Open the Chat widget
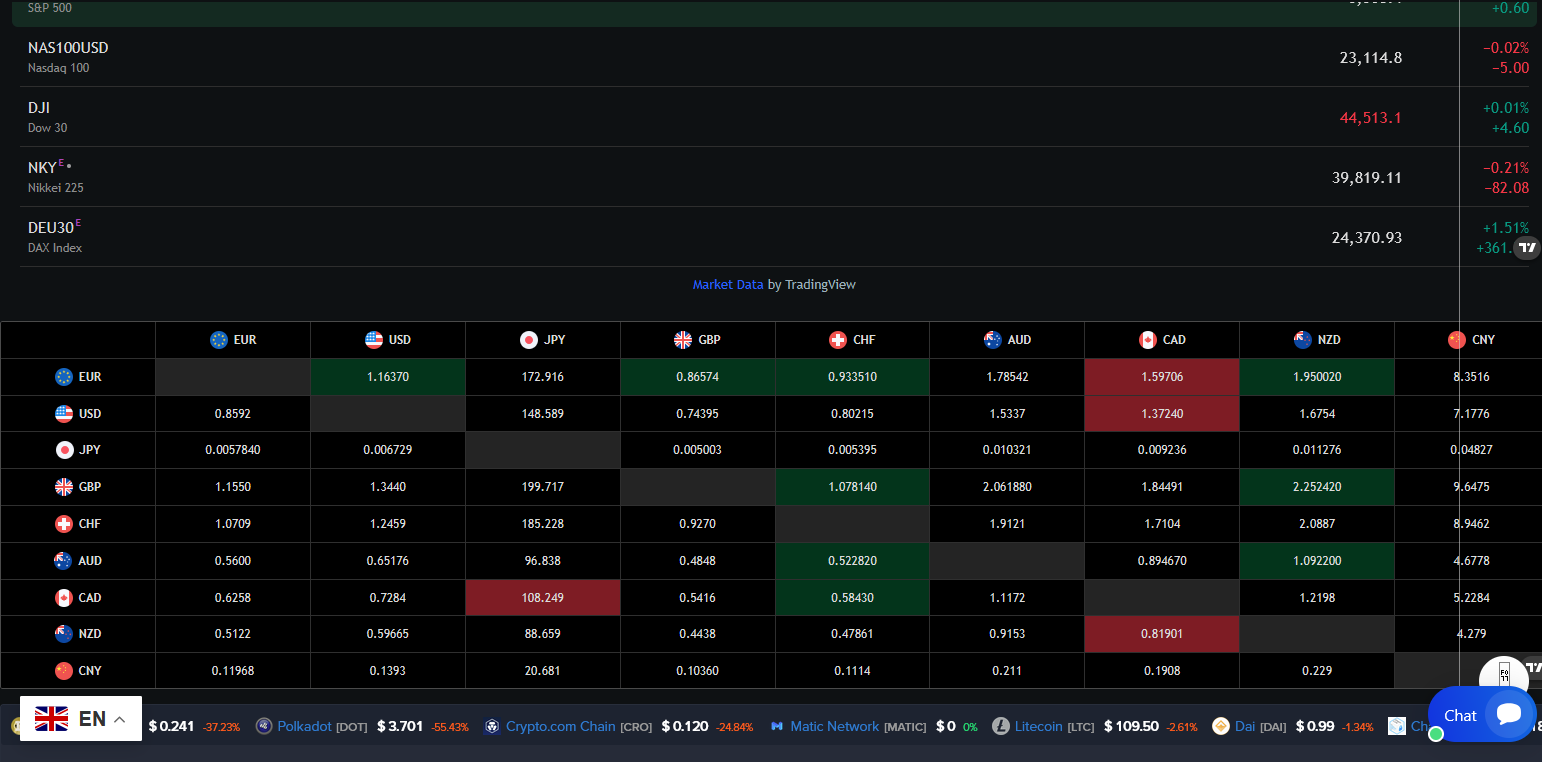 (x=1482, y=714)
